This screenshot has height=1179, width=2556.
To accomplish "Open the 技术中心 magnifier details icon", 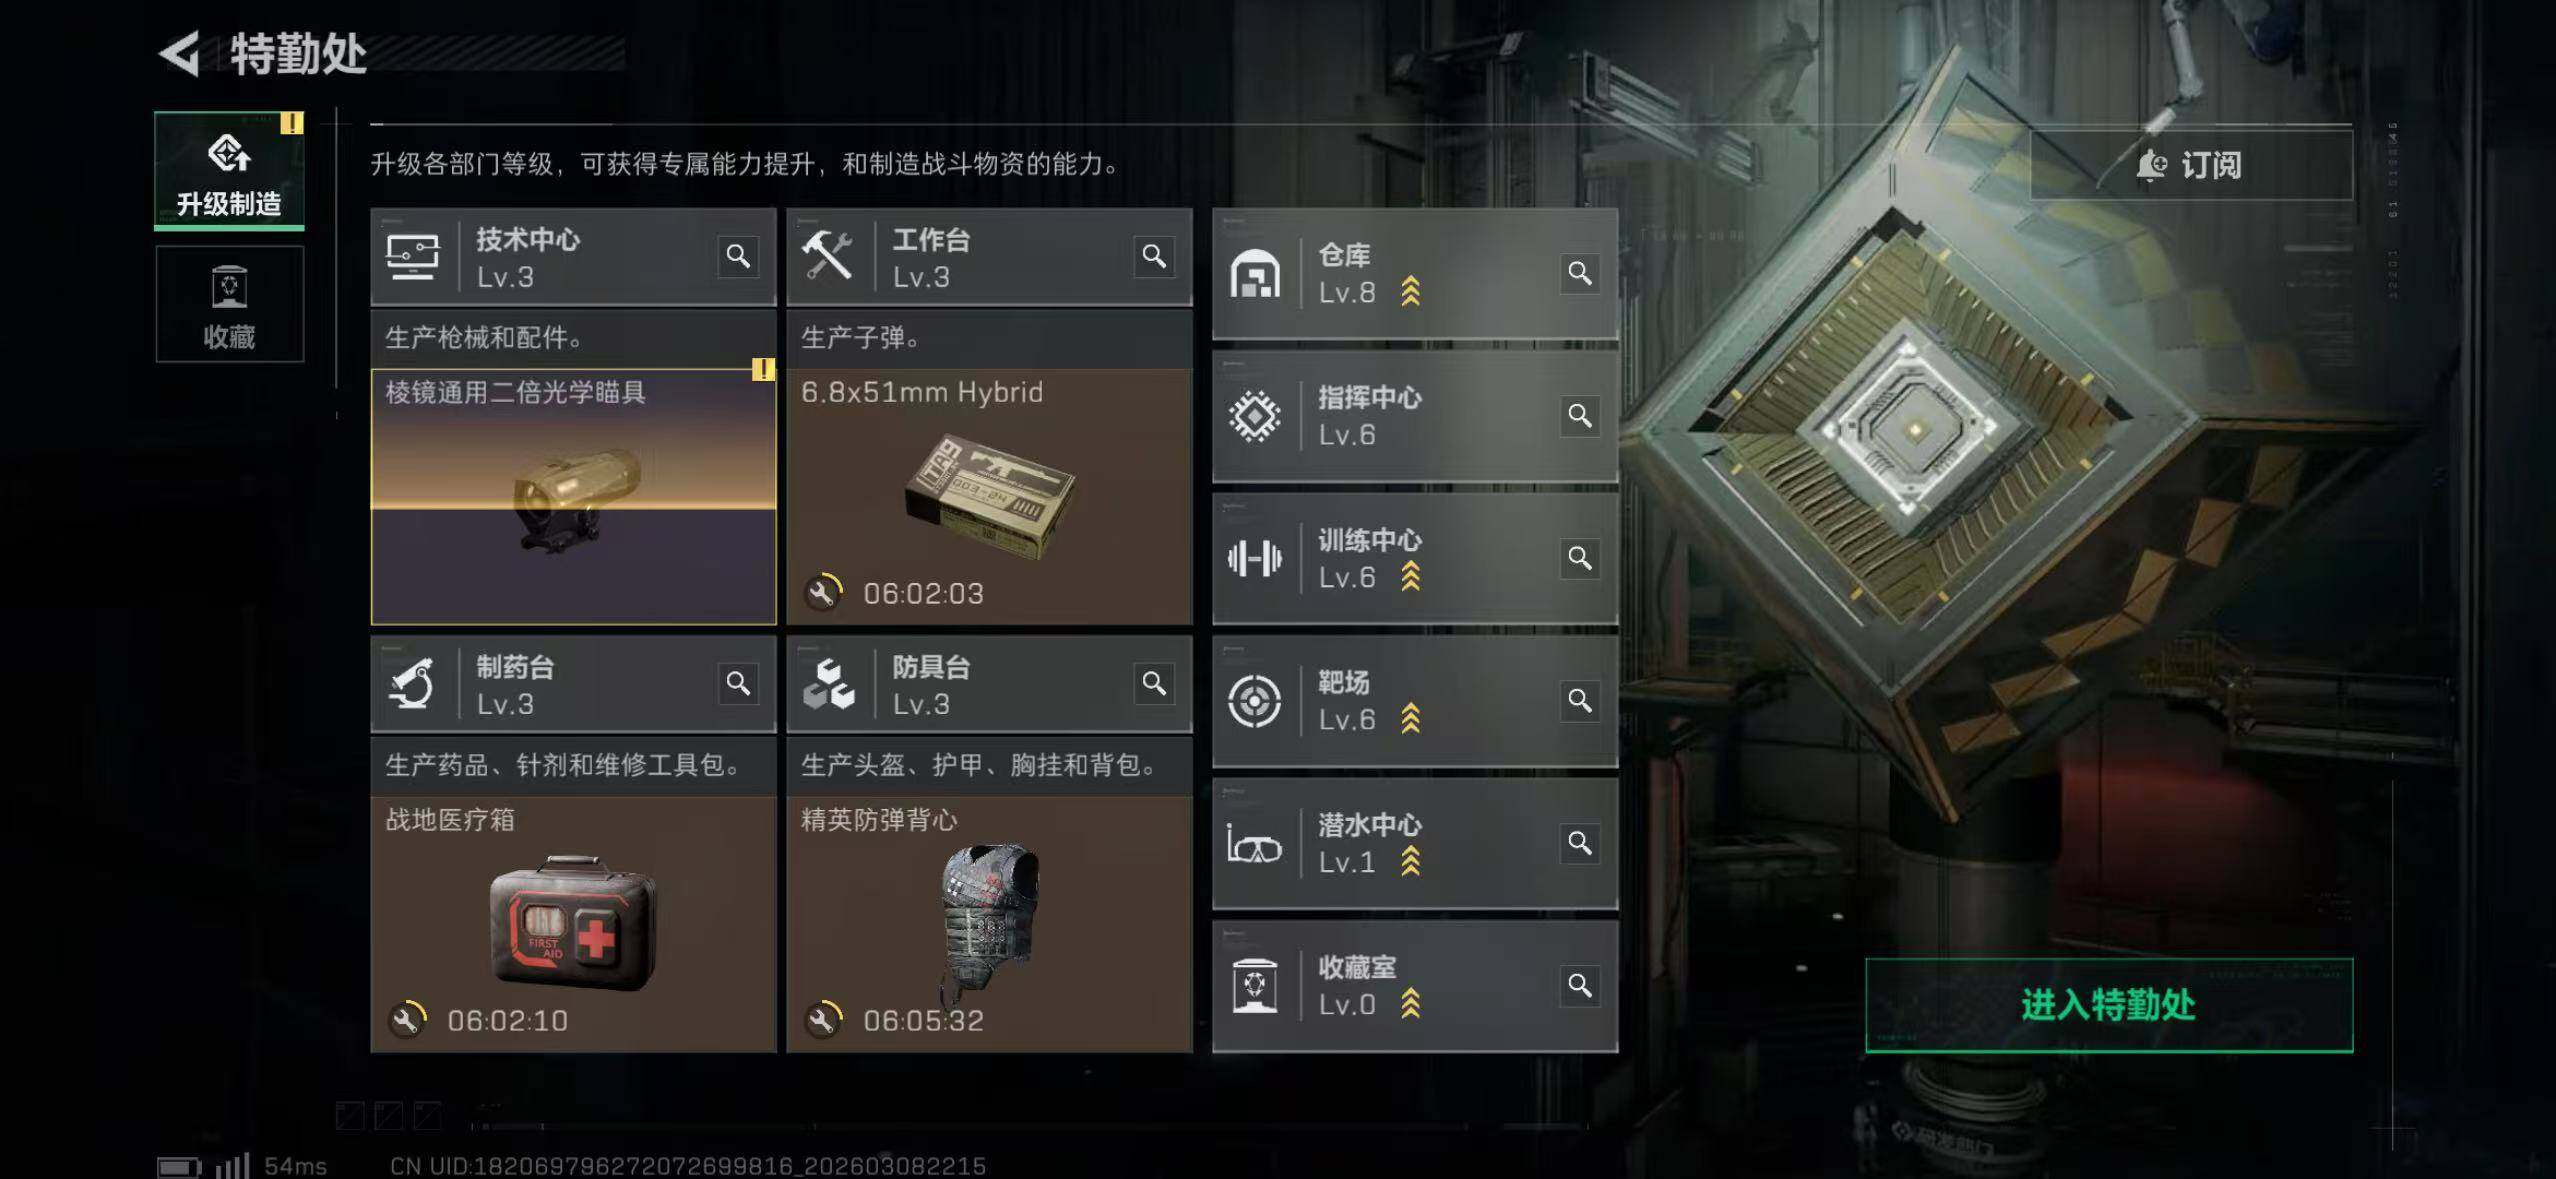I will (738, 256).
